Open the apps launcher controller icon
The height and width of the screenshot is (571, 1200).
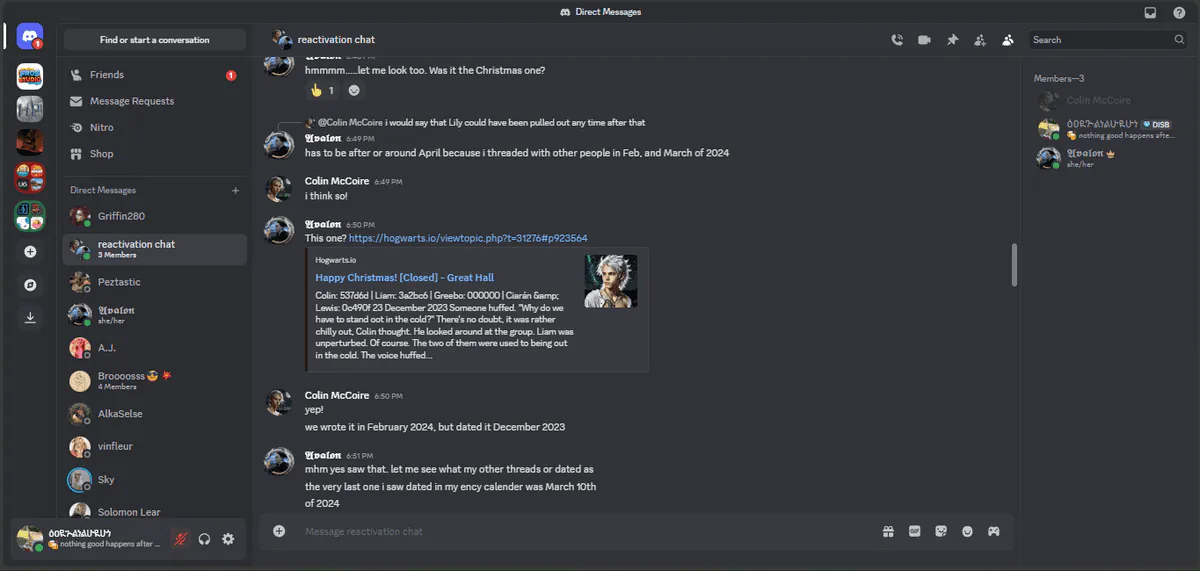[994, 531]
